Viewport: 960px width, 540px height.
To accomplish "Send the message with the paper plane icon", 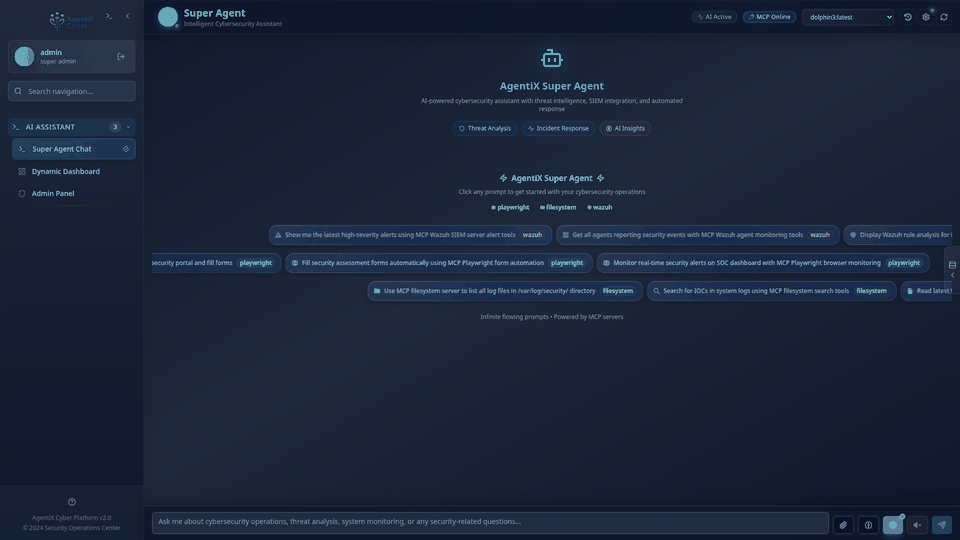I will pos(942,525).
